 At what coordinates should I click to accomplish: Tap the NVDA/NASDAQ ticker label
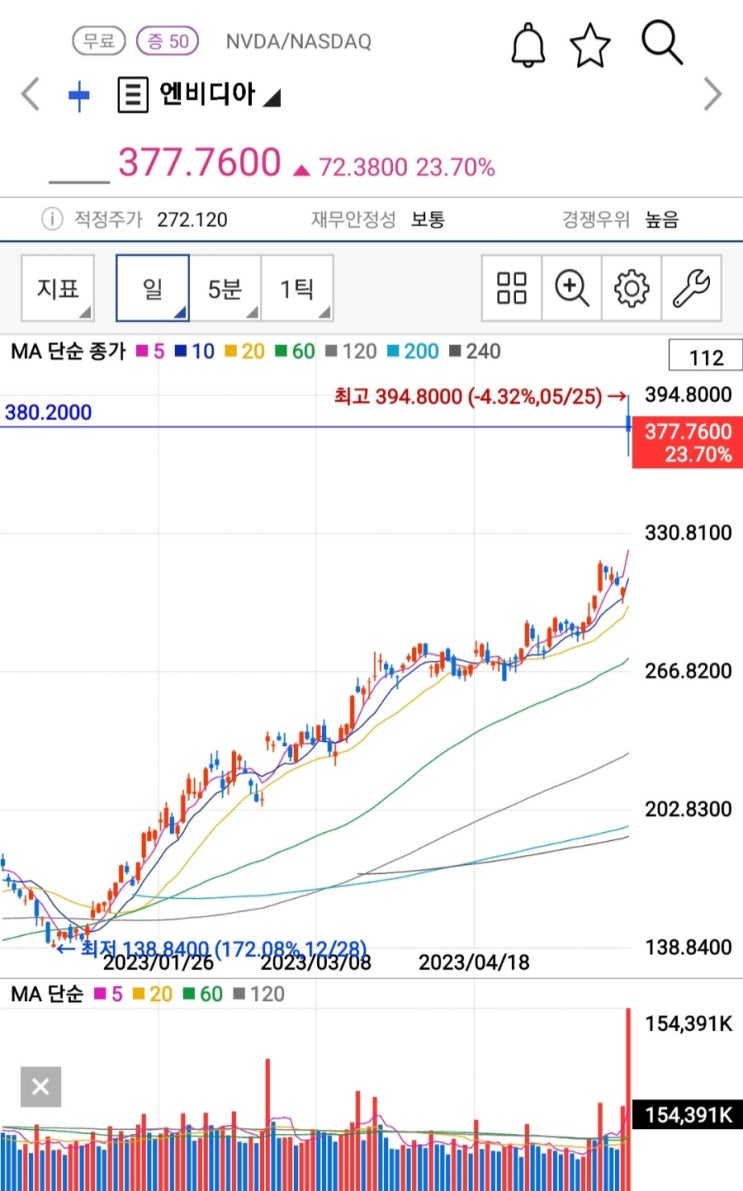[x=299, y=41]
